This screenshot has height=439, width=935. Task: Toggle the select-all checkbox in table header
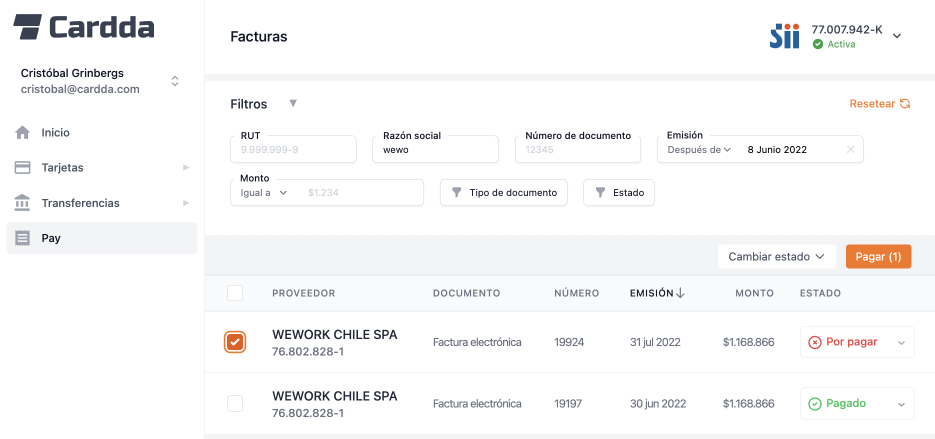pos(235,293)
